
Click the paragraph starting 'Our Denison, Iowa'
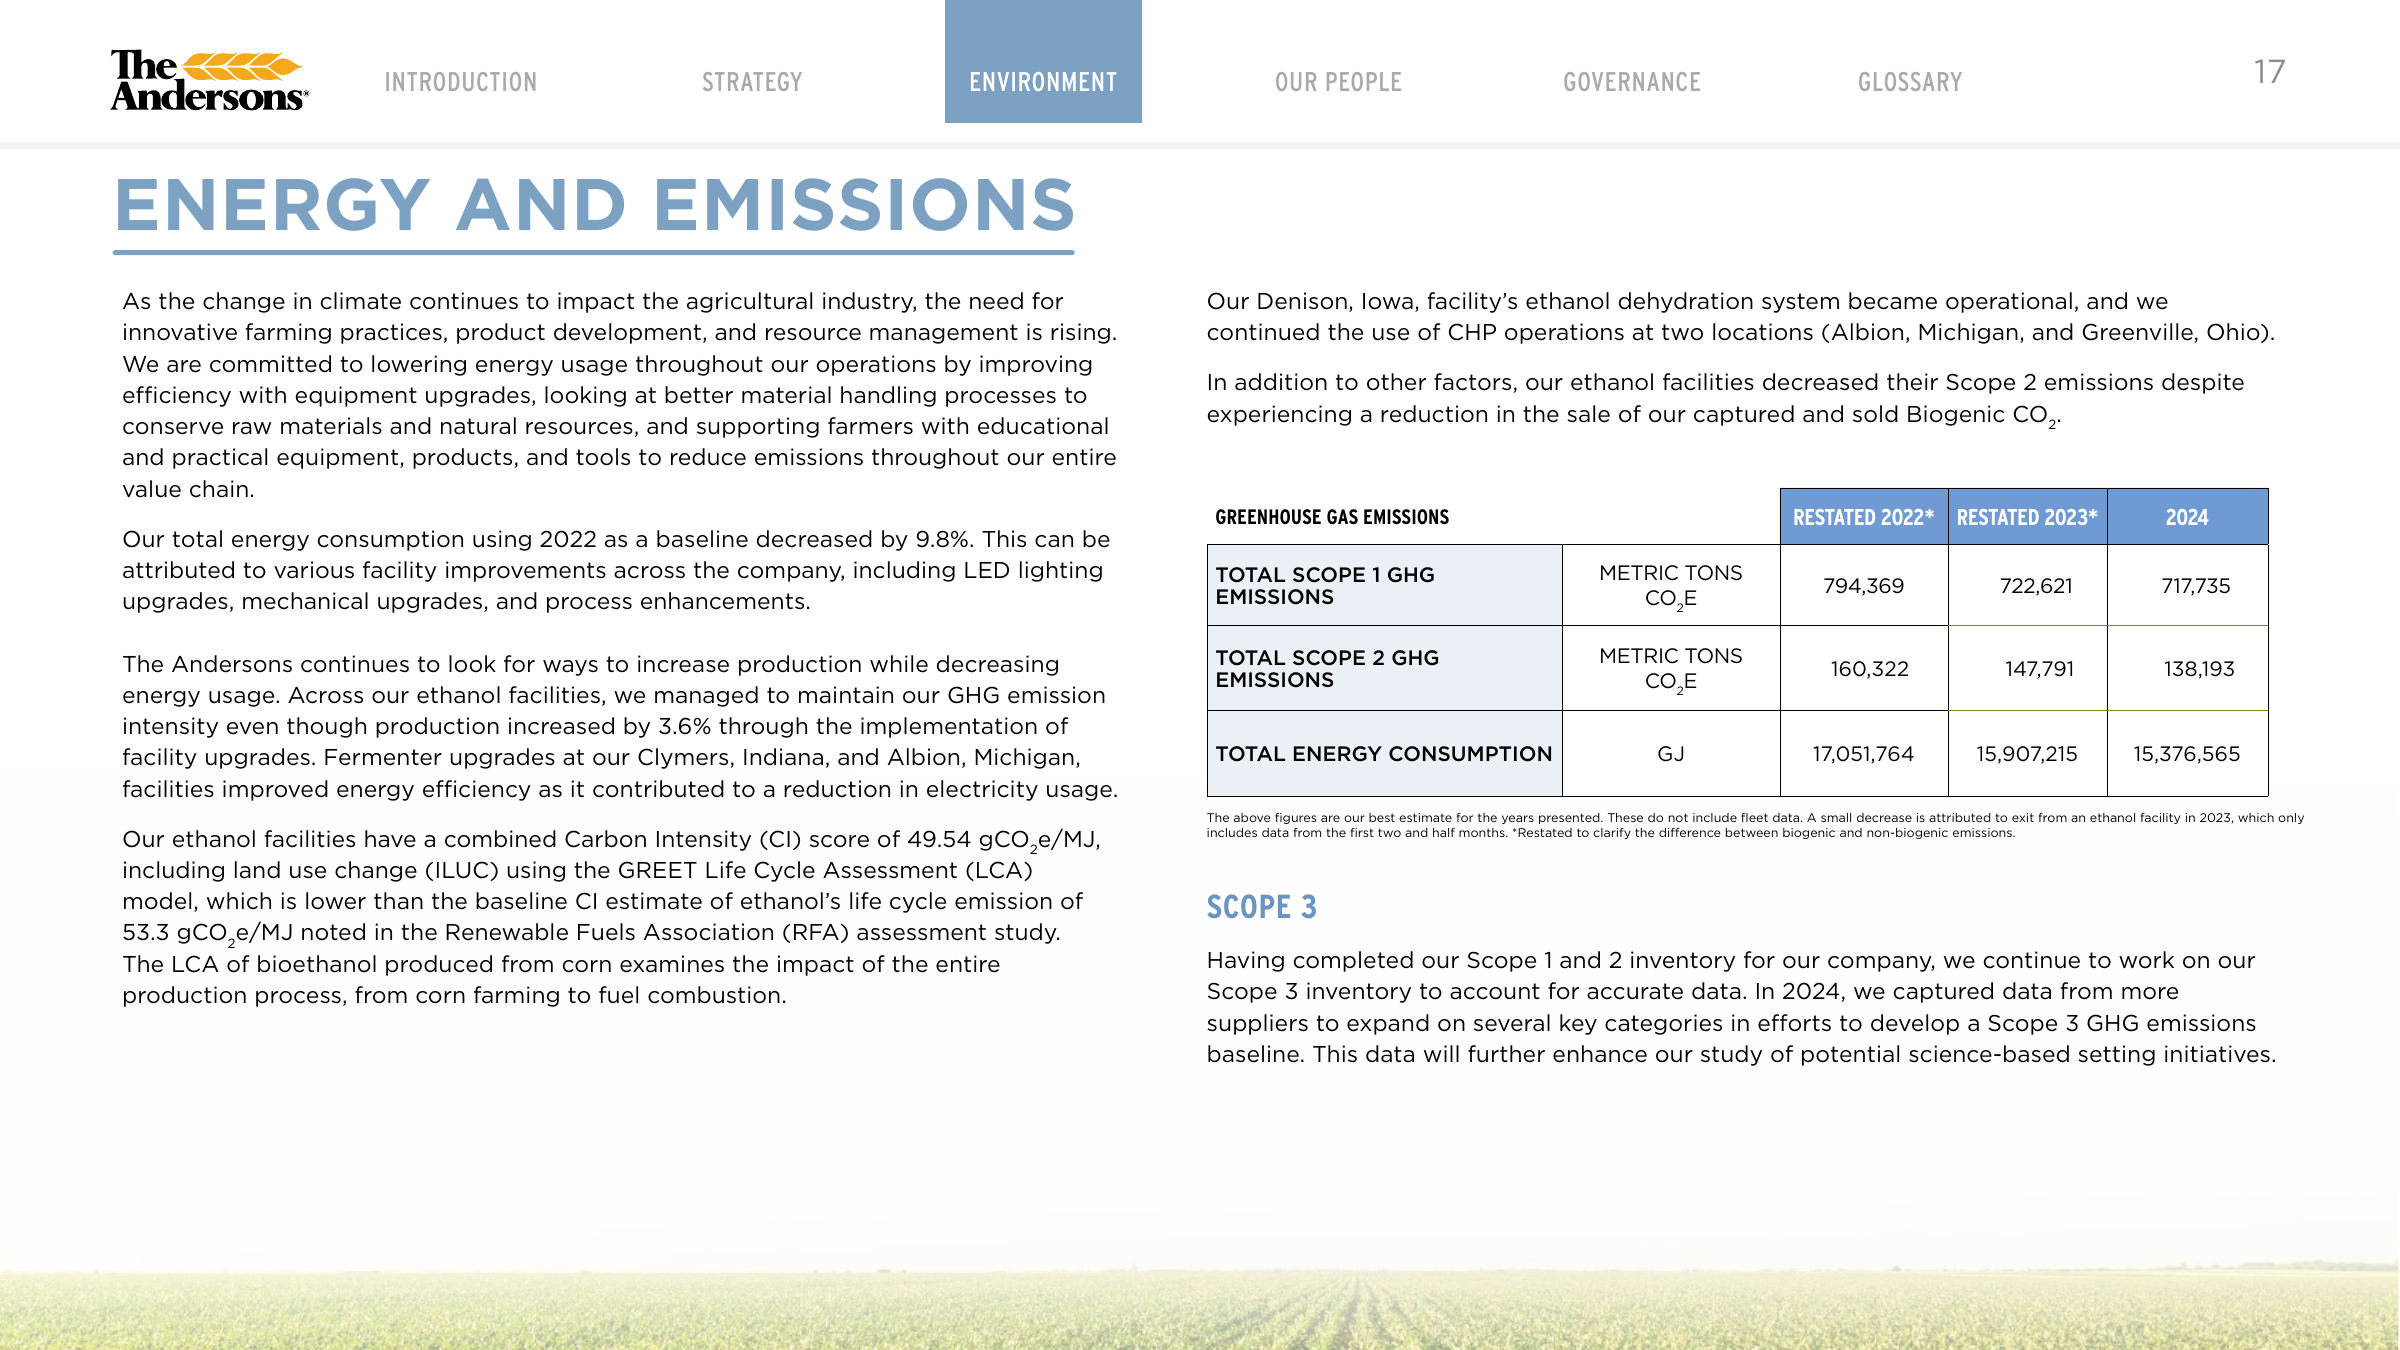(x=1740, y=317)
